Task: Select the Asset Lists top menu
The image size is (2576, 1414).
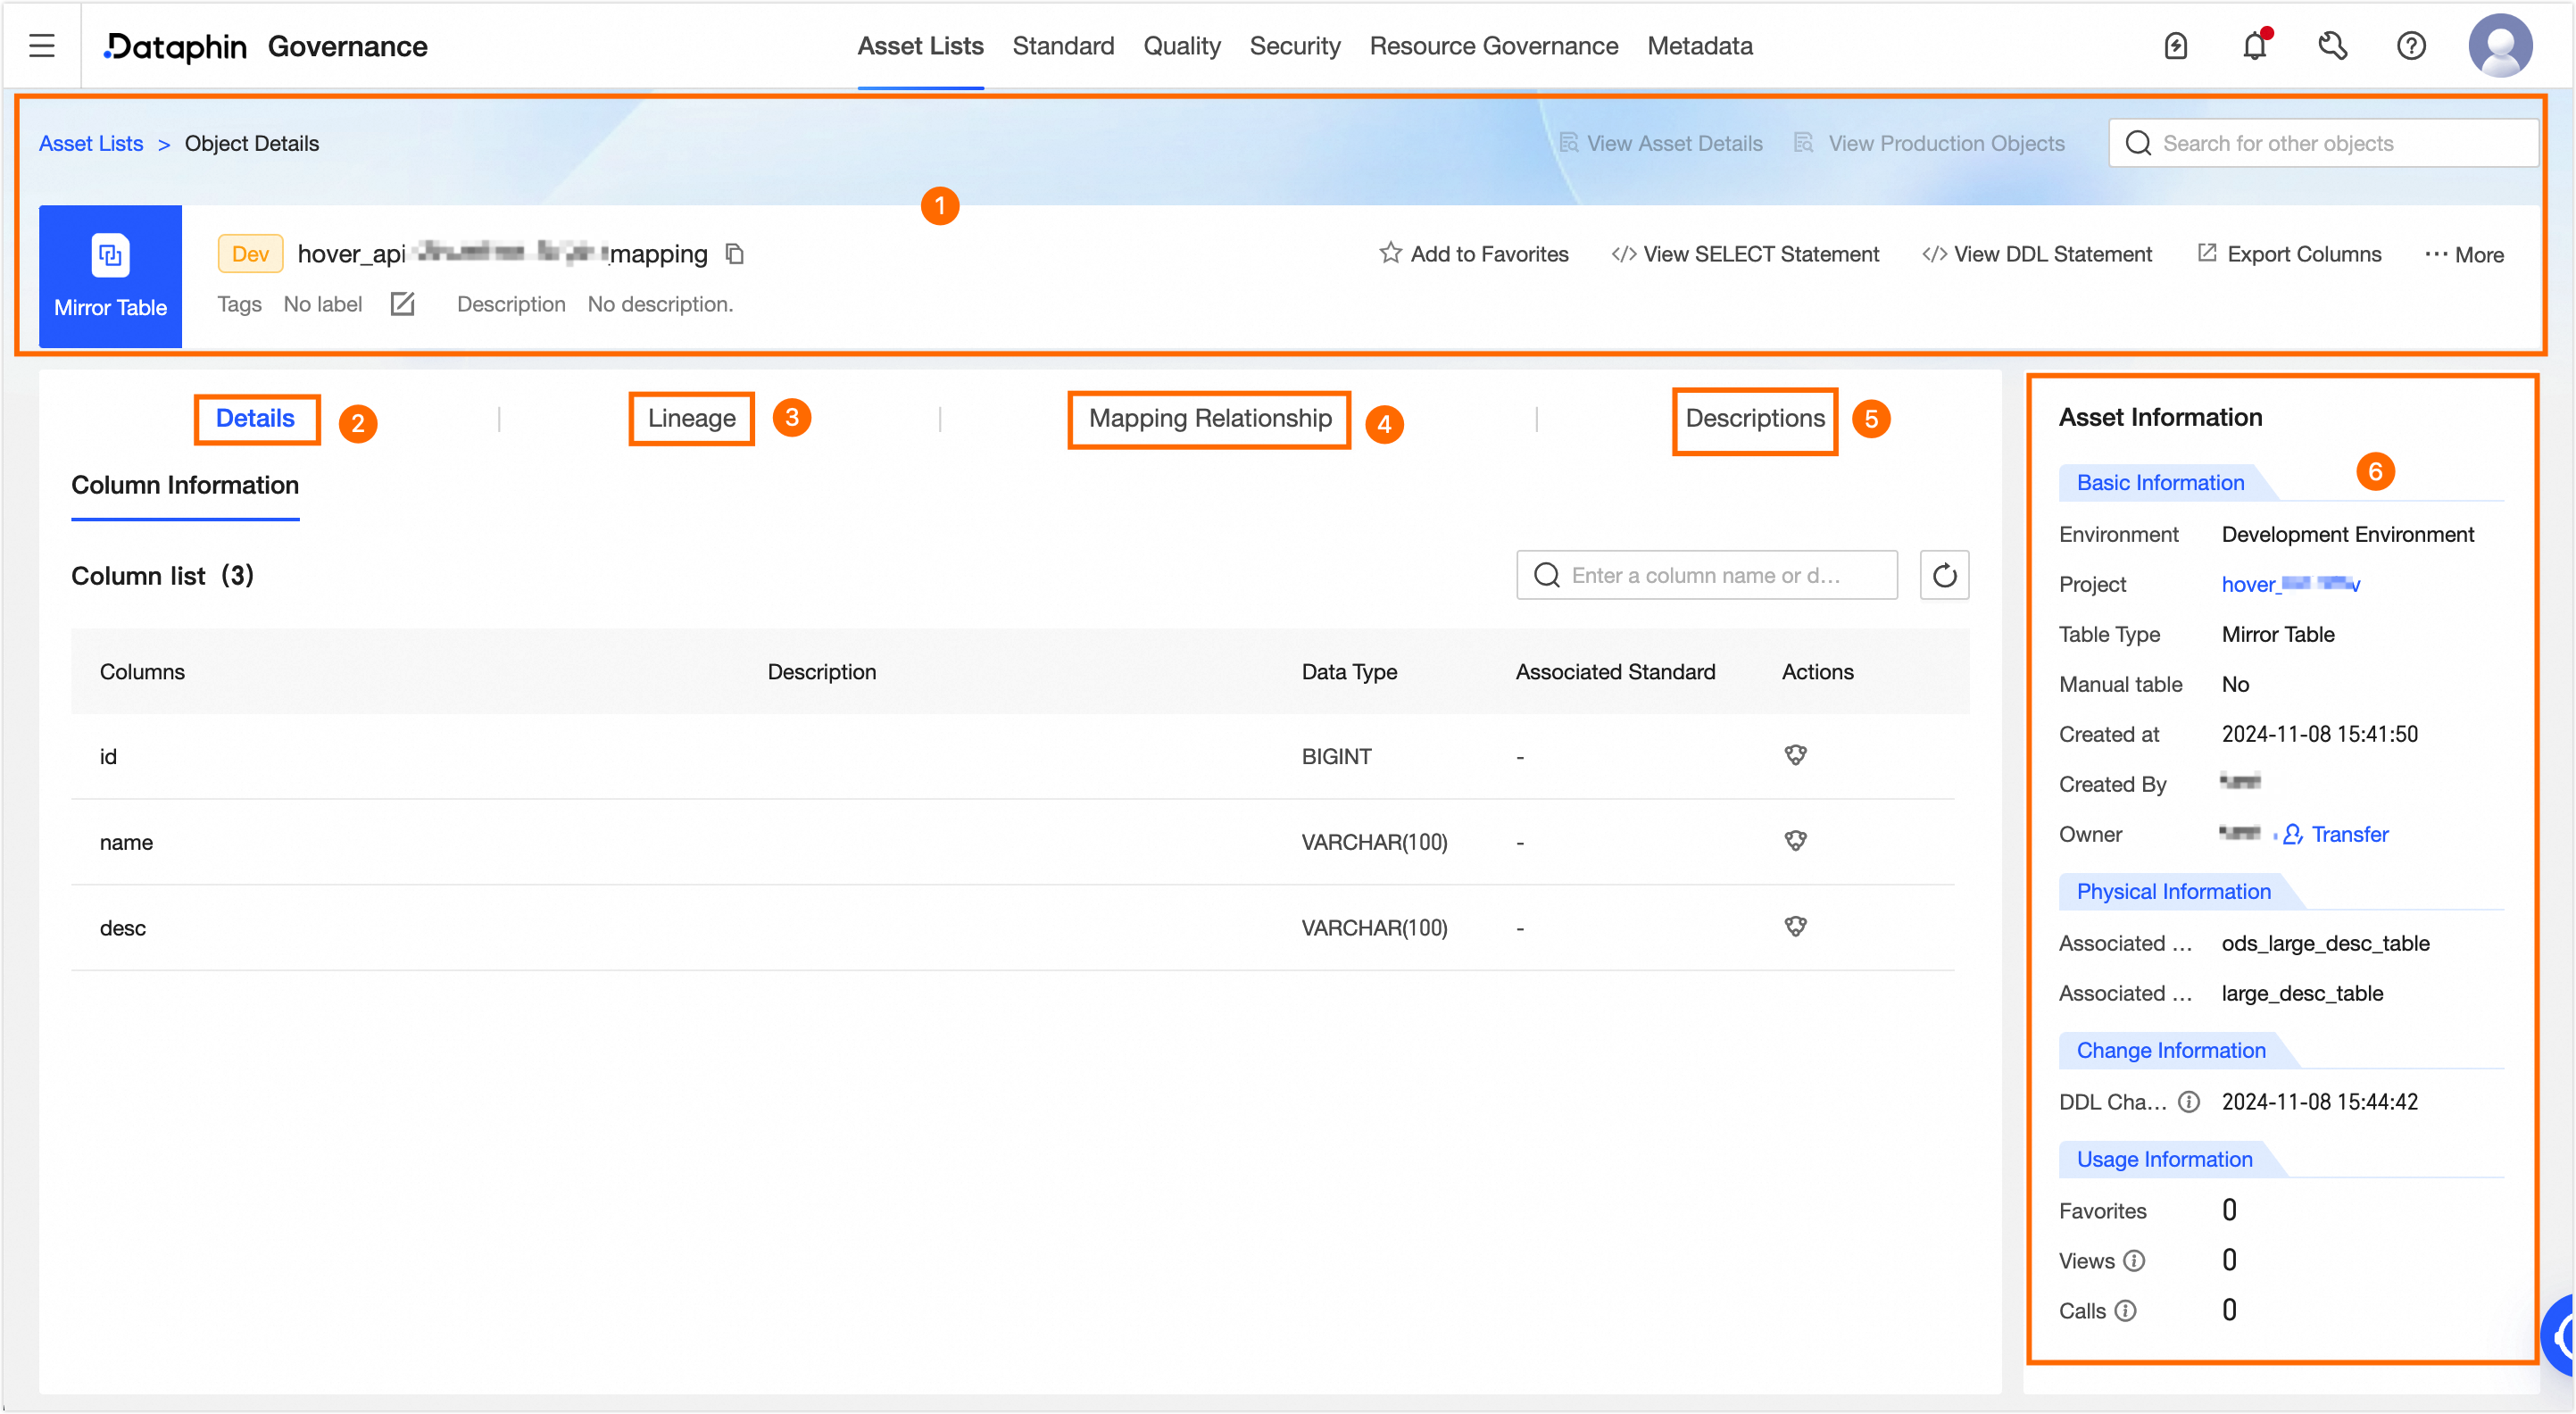Action: [920, 46]
